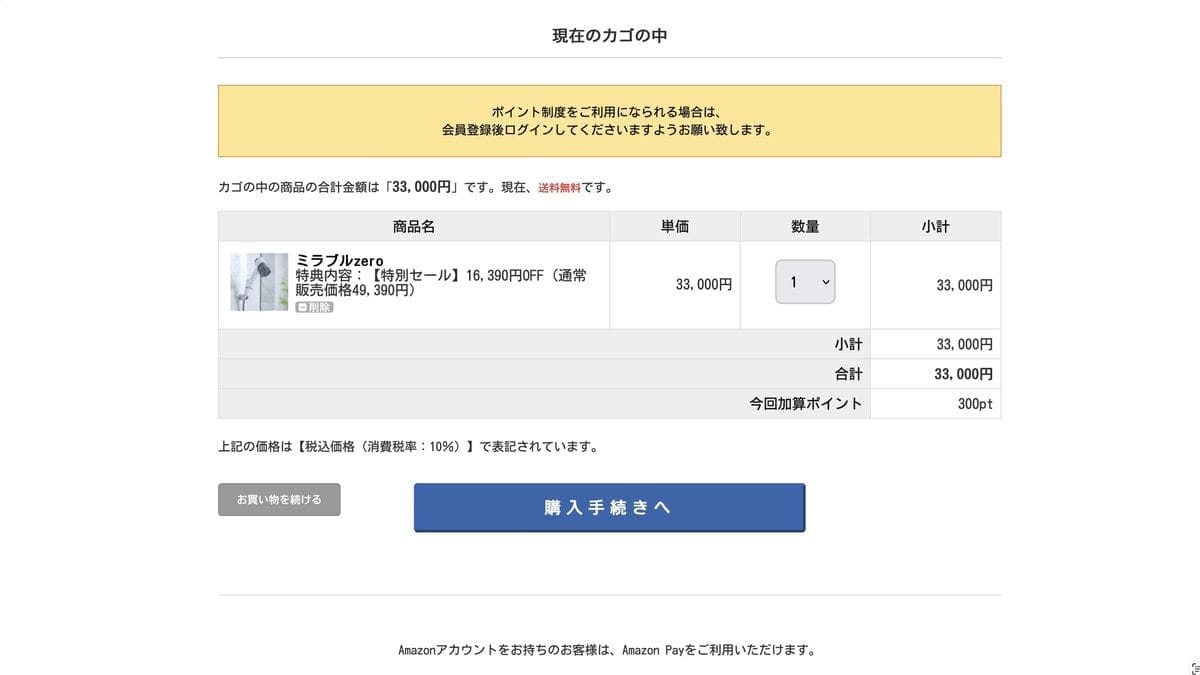Click the 送料無料 red text
Screen dimensions: 1200x675
(x=559, y=187)
